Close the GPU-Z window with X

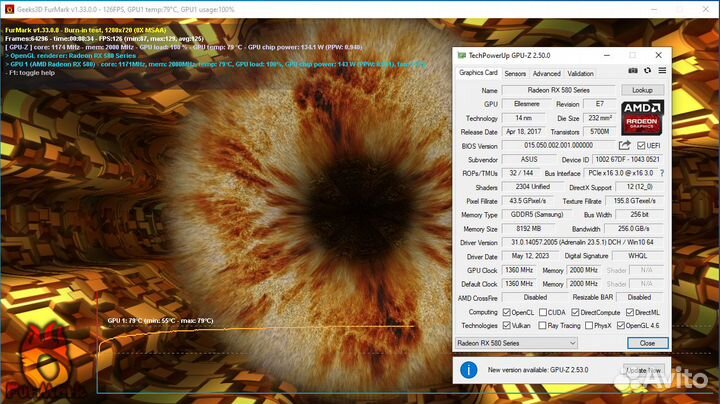click(658, 55)
